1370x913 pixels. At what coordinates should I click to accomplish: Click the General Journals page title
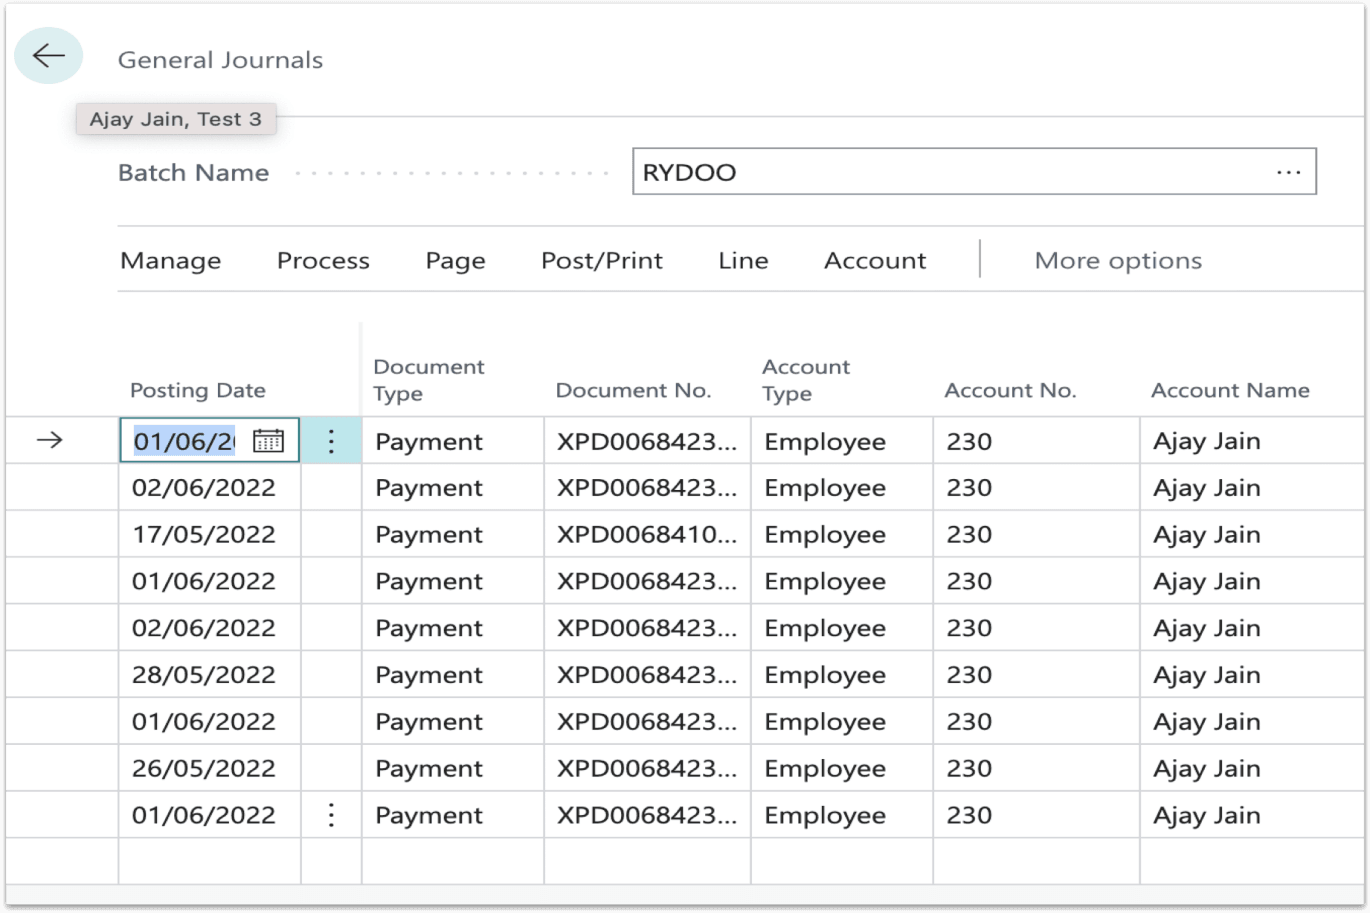tap(221, 60)
